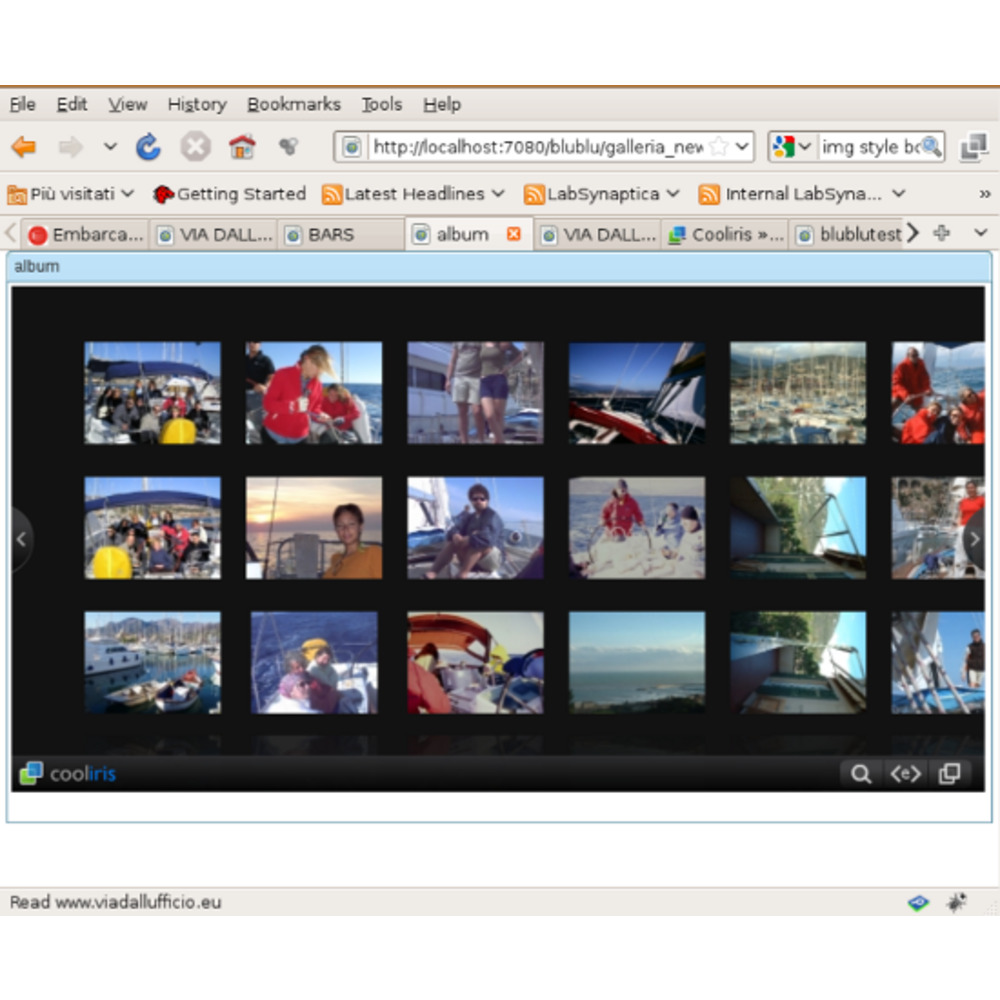
Task: Expand the Più visitati bookmark folder
Action: (x=70, y=194)
